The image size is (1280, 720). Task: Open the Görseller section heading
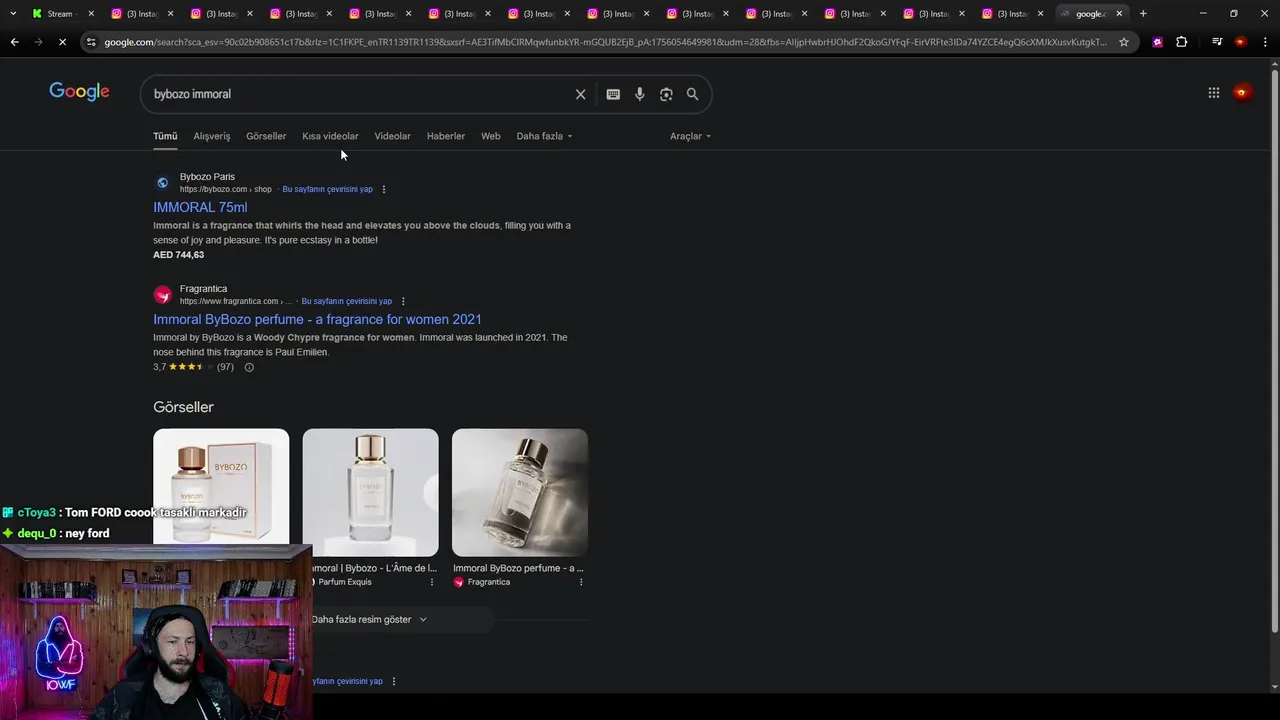click(183, 407)
